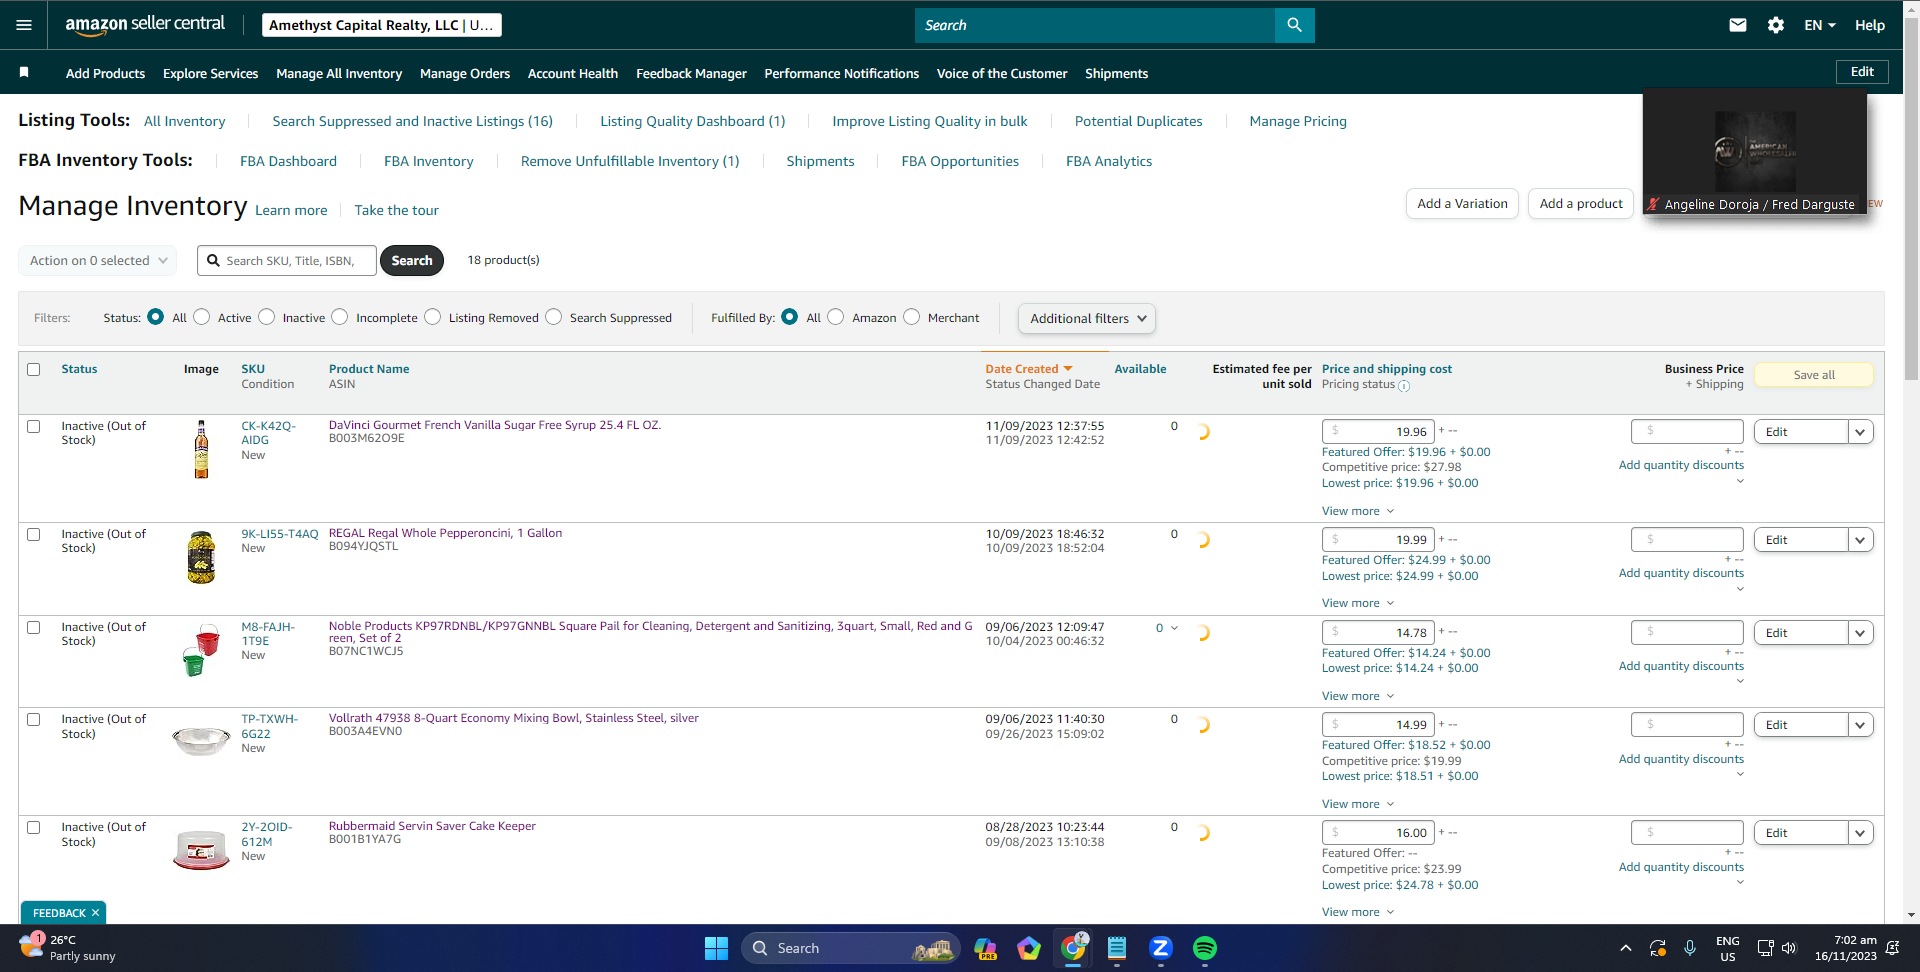The width and height of the screenshot is (1920, 972).
Task: Tick the checkbox for Vollrath Mixing Bowl row
Action: 34,719
